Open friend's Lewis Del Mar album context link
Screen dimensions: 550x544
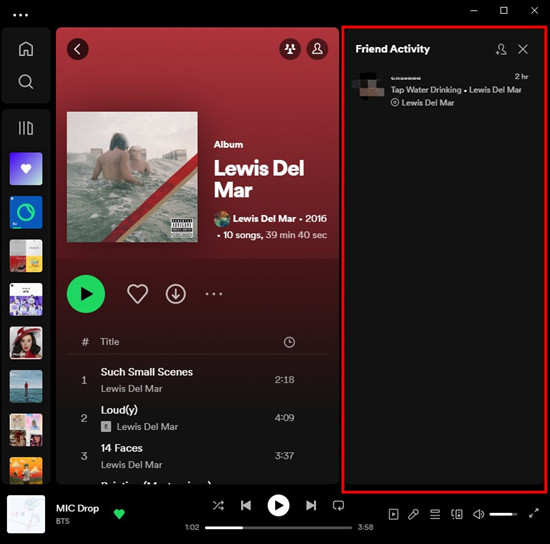coord(428,103)
